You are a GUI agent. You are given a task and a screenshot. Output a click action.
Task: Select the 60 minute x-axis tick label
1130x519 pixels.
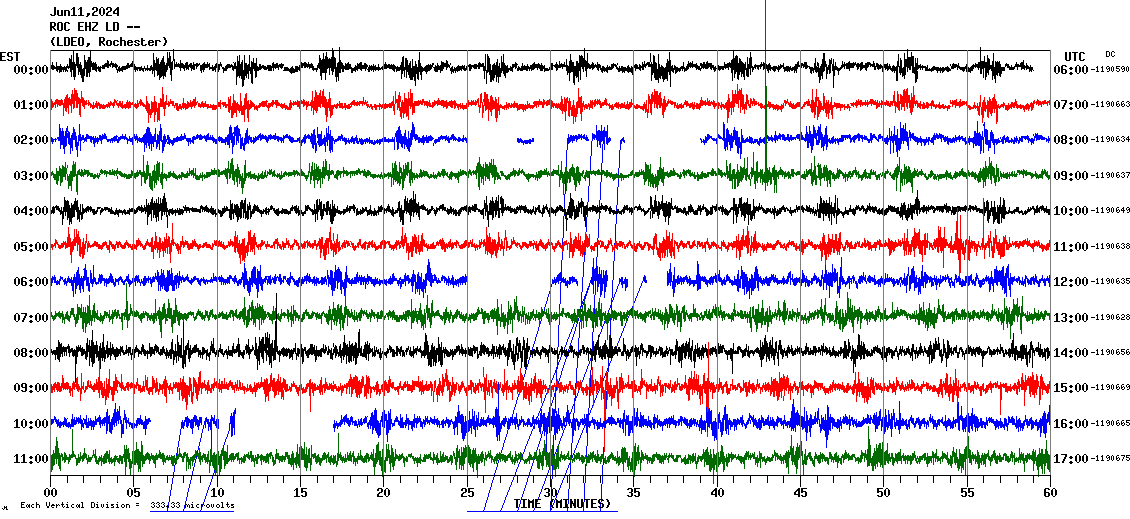point(1049,492)
